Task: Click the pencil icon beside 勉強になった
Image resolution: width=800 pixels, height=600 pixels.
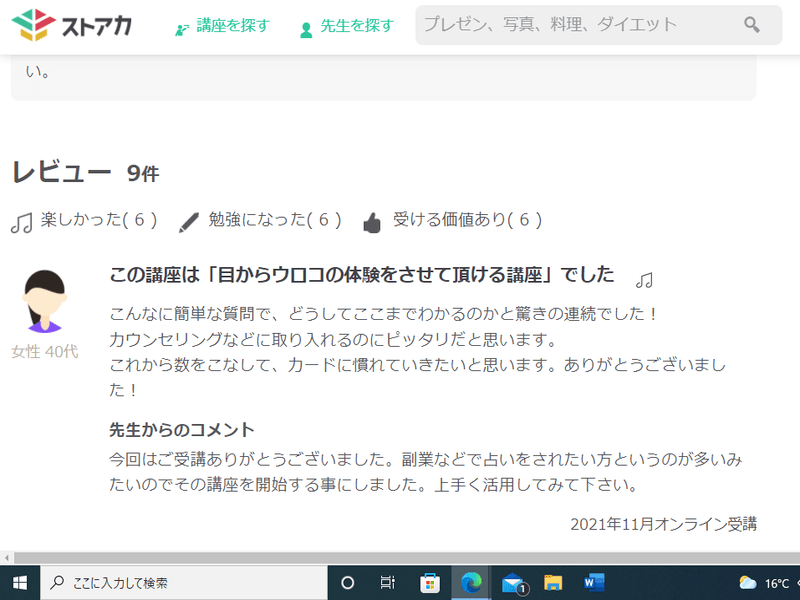Action: (189, 222)
